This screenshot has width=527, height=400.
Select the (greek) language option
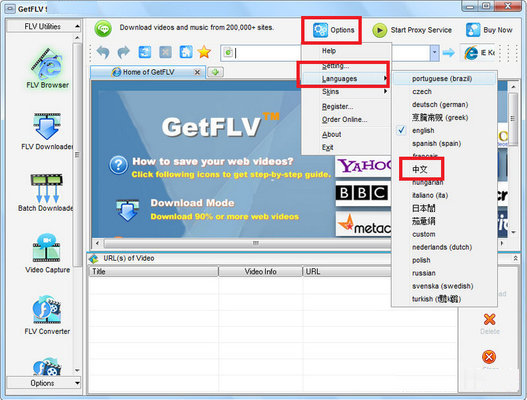coord(444,118)
